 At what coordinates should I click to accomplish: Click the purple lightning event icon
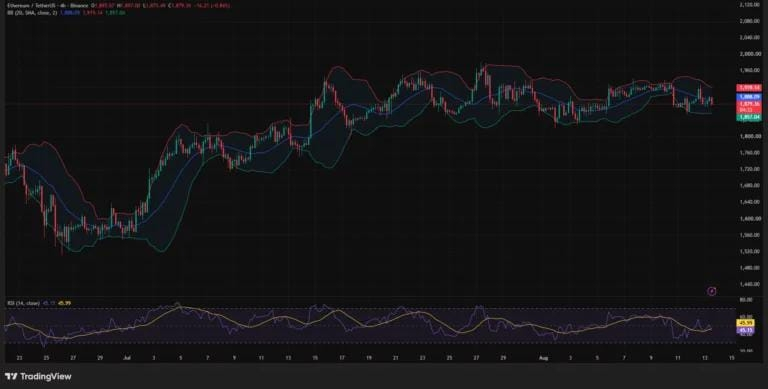(x=712, y=291)
